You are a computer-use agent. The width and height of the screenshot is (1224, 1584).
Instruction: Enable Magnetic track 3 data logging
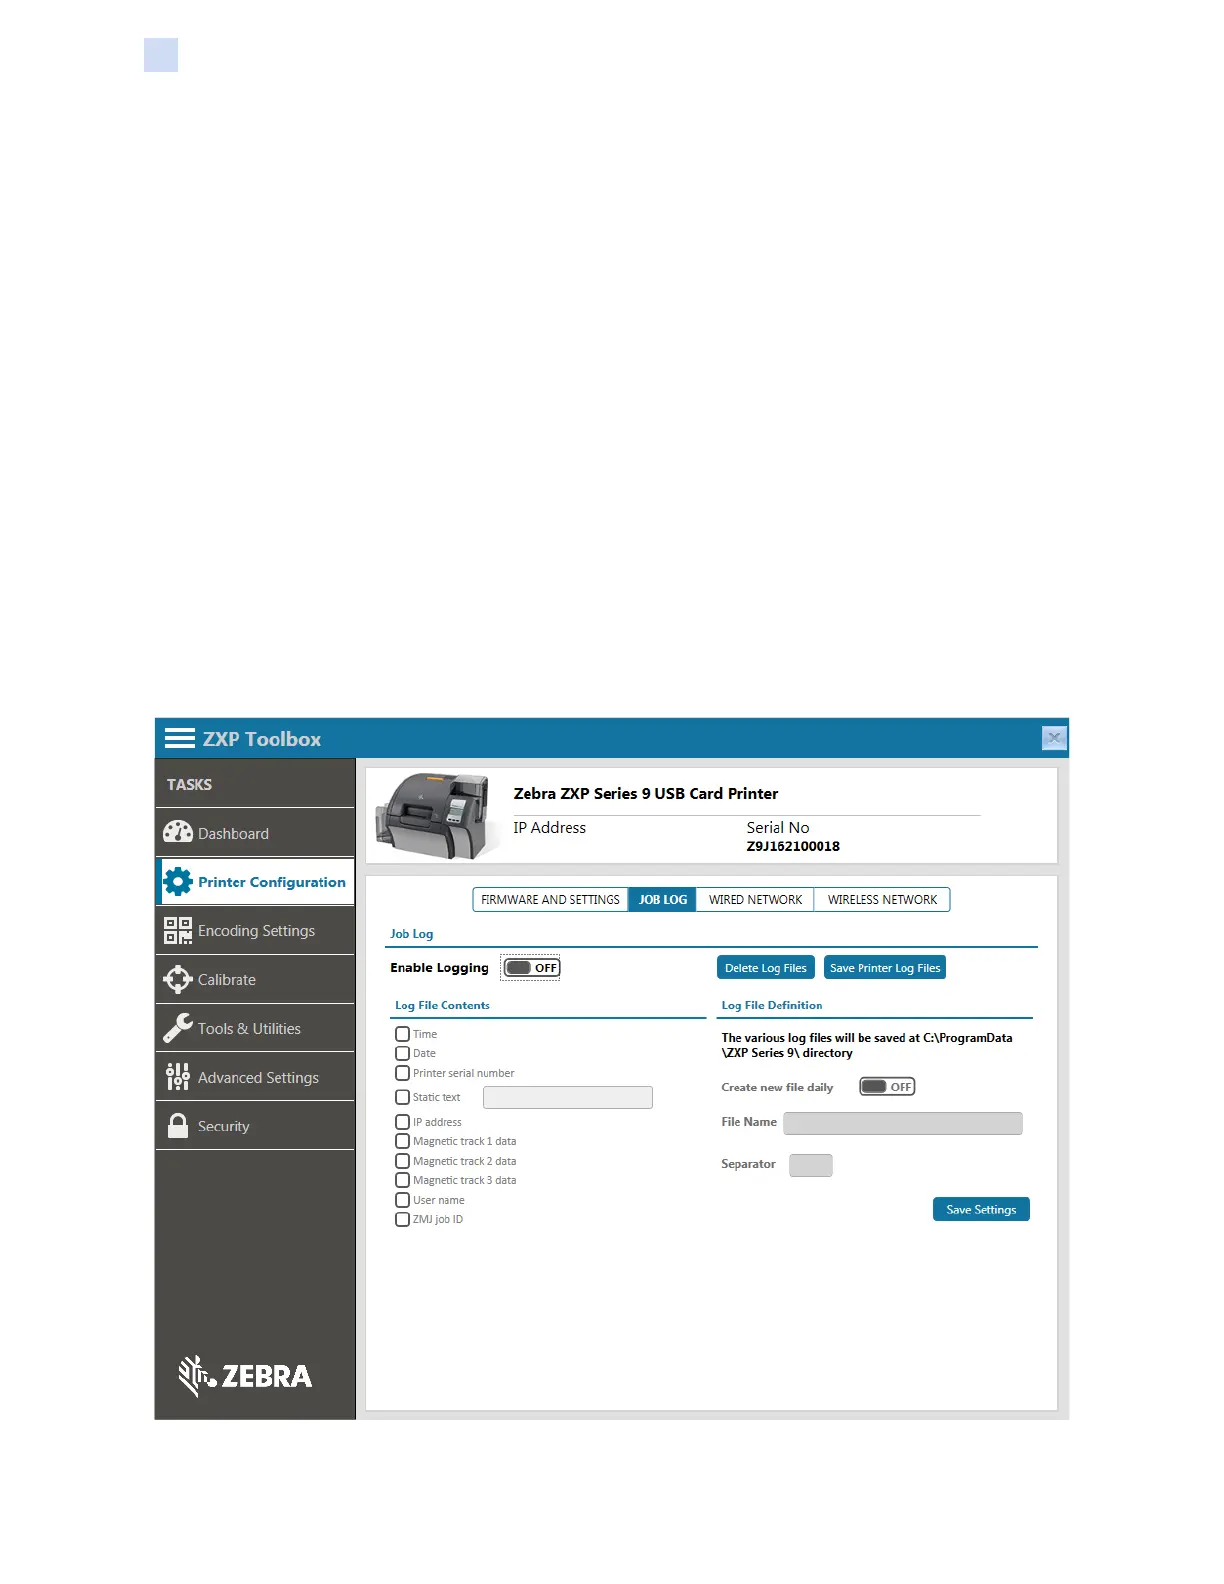pos(402,1180)
